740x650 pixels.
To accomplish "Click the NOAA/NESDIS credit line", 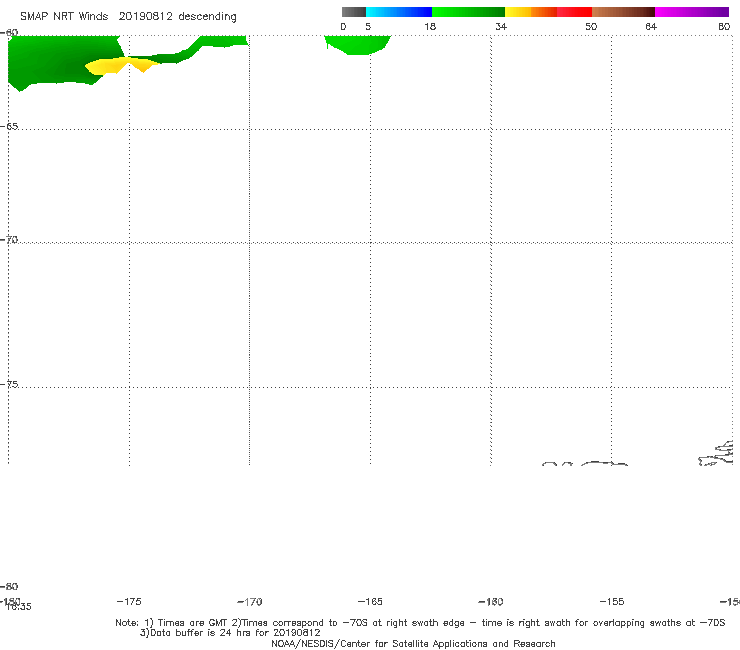I will pos(413,643).
